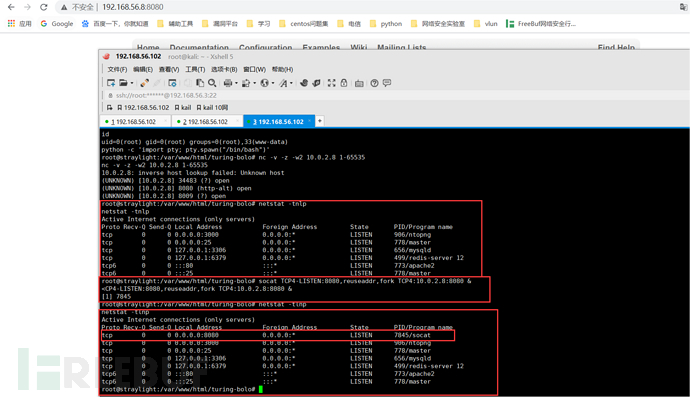Expand the print icon dropdown arrow

[x=236, y=83]
